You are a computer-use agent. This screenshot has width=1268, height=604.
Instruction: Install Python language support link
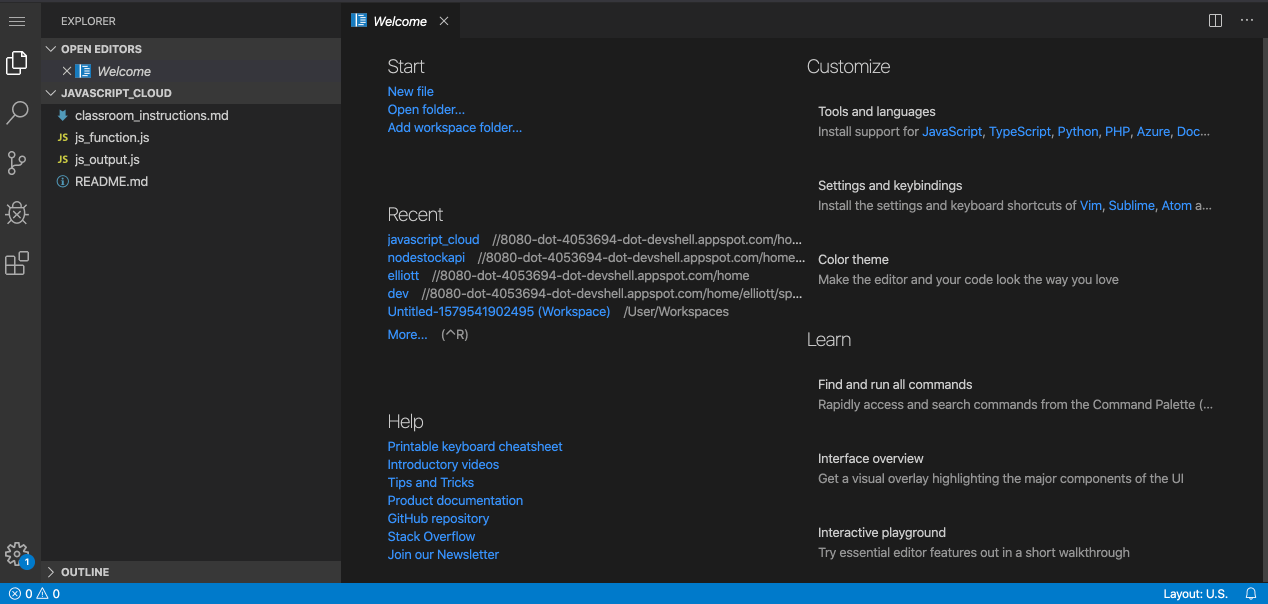pos(1078,131)
